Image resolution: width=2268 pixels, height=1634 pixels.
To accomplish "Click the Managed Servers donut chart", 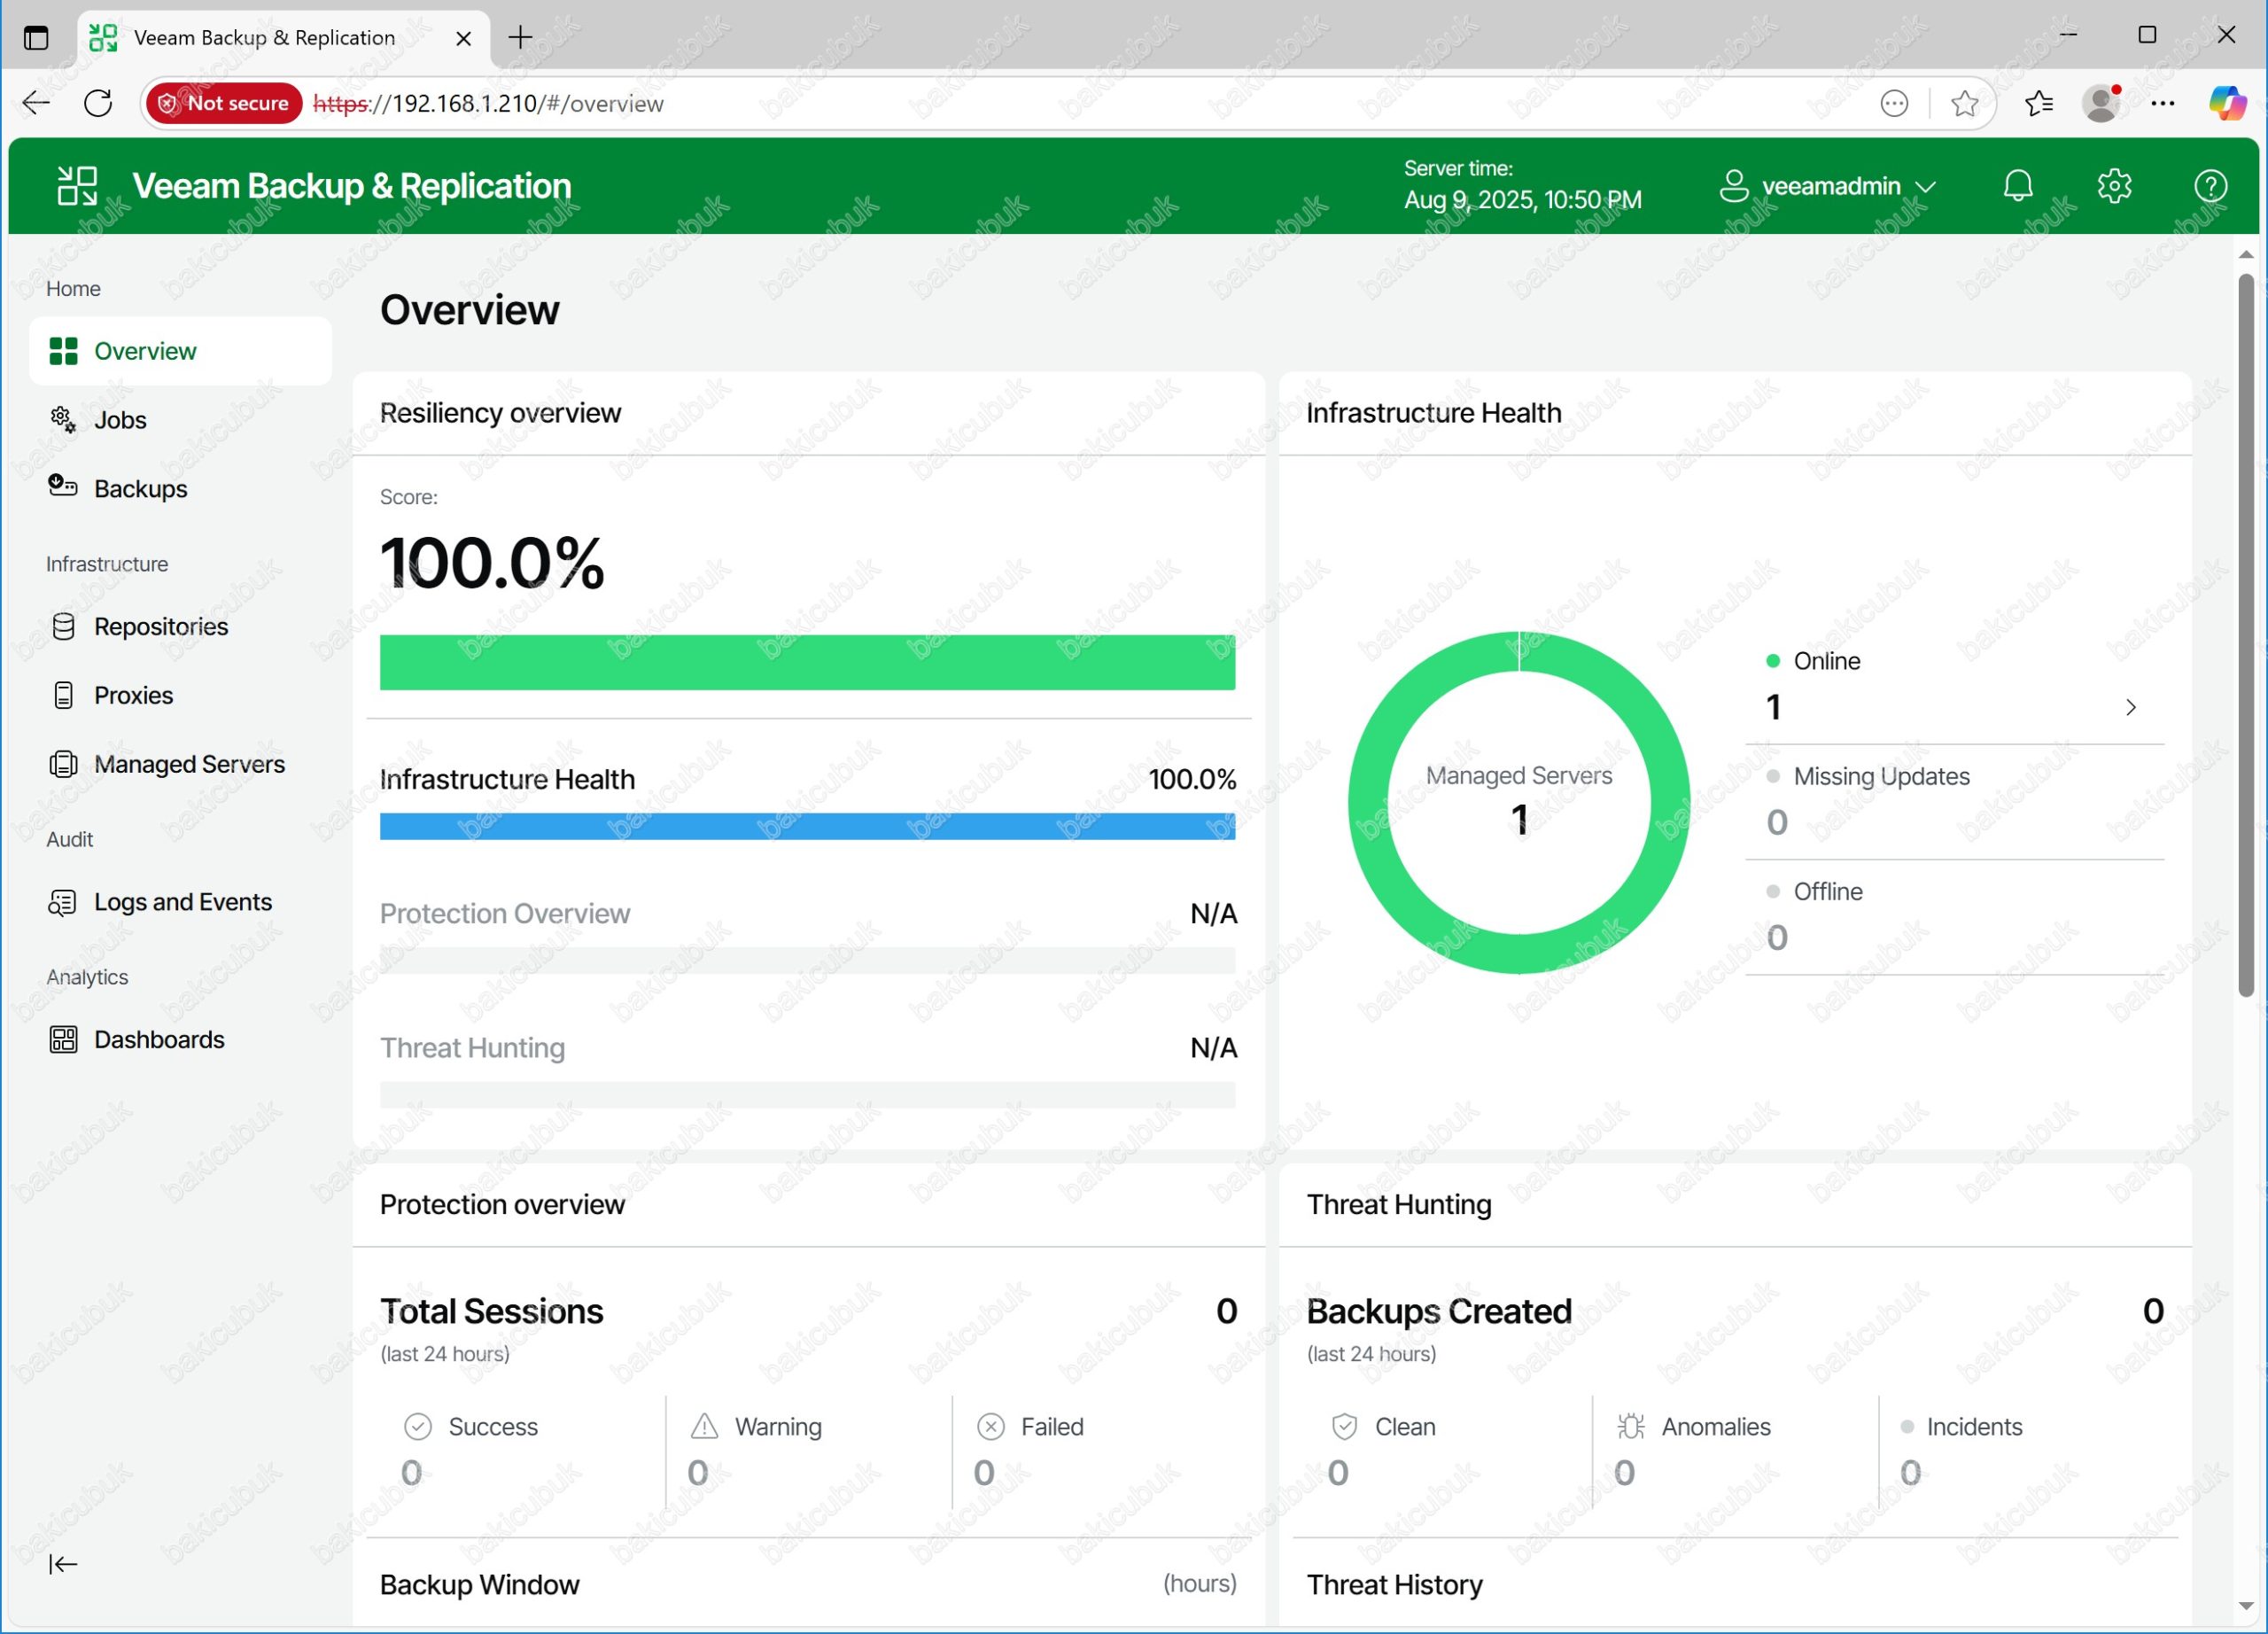I will tap(1518, 802).
